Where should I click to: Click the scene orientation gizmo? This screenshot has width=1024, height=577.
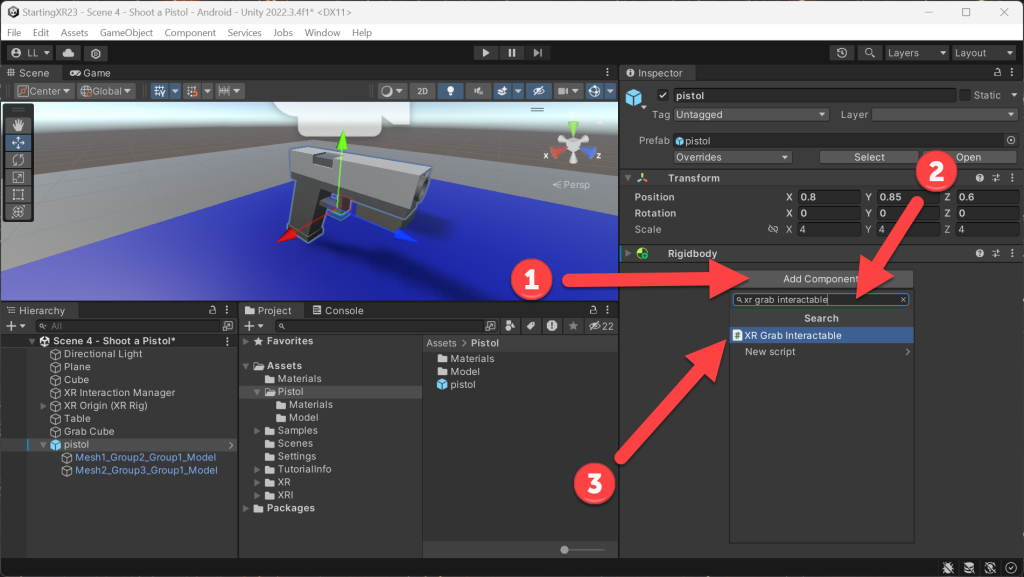click(573, 146)
